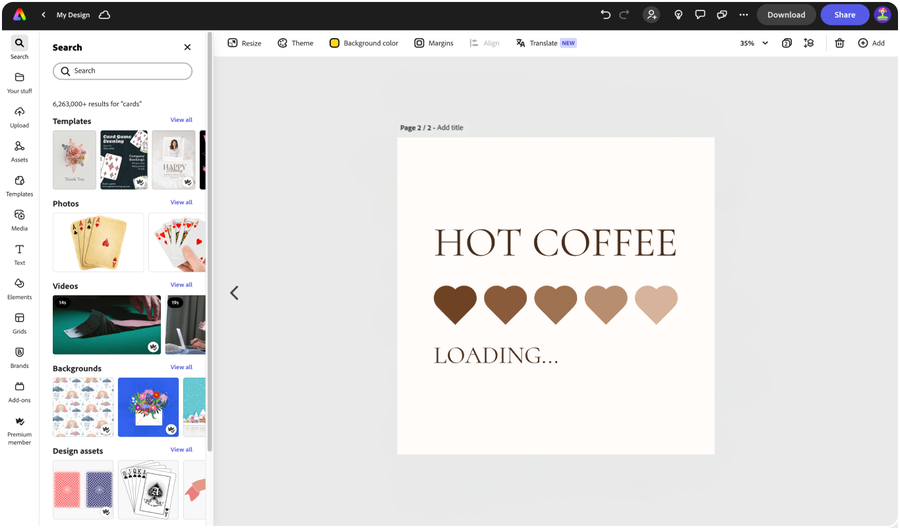
Task: Click inside the Search input field
Action: [122, 71]
